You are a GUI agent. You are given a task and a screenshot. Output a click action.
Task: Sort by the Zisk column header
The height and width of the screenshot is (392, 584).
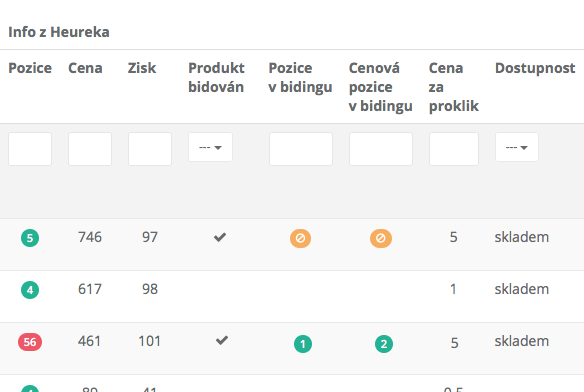(x=142, y=68)
